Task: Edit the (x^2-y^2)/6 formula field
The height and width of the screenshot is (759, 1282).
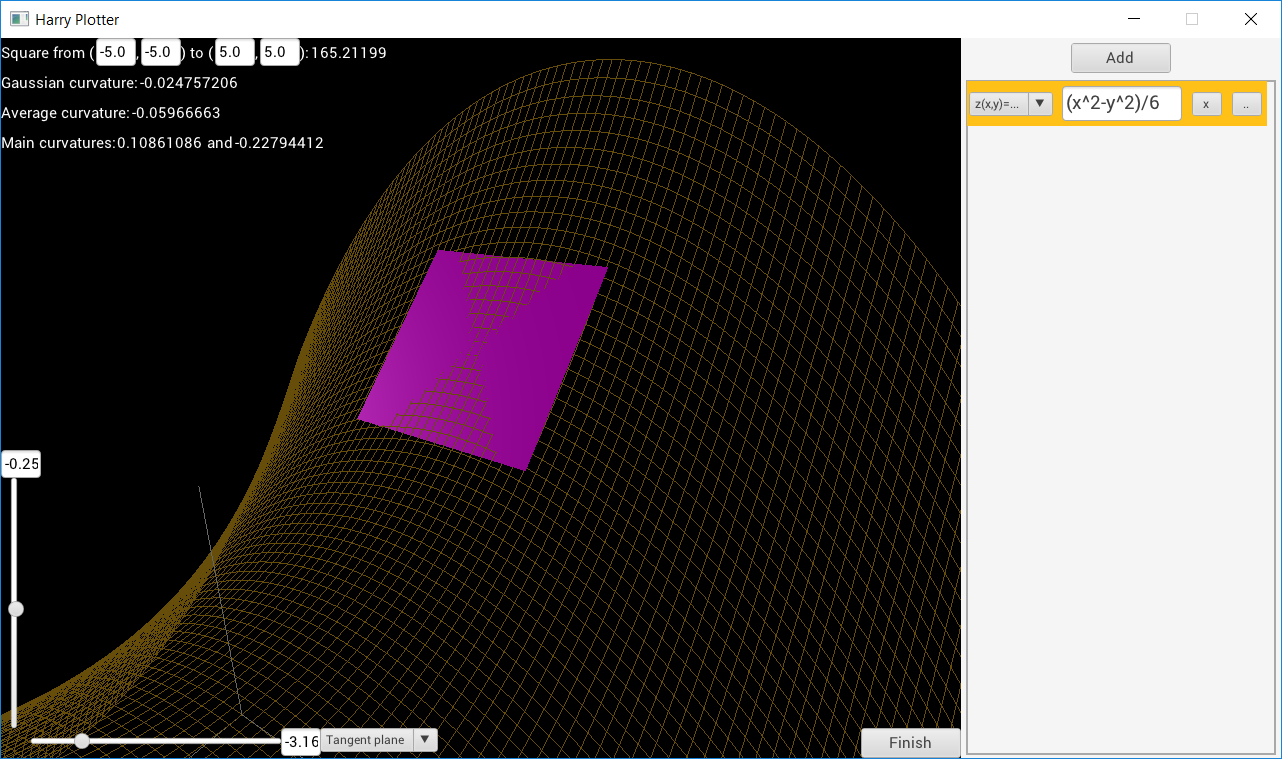Action: click(x=1122, y=103)
